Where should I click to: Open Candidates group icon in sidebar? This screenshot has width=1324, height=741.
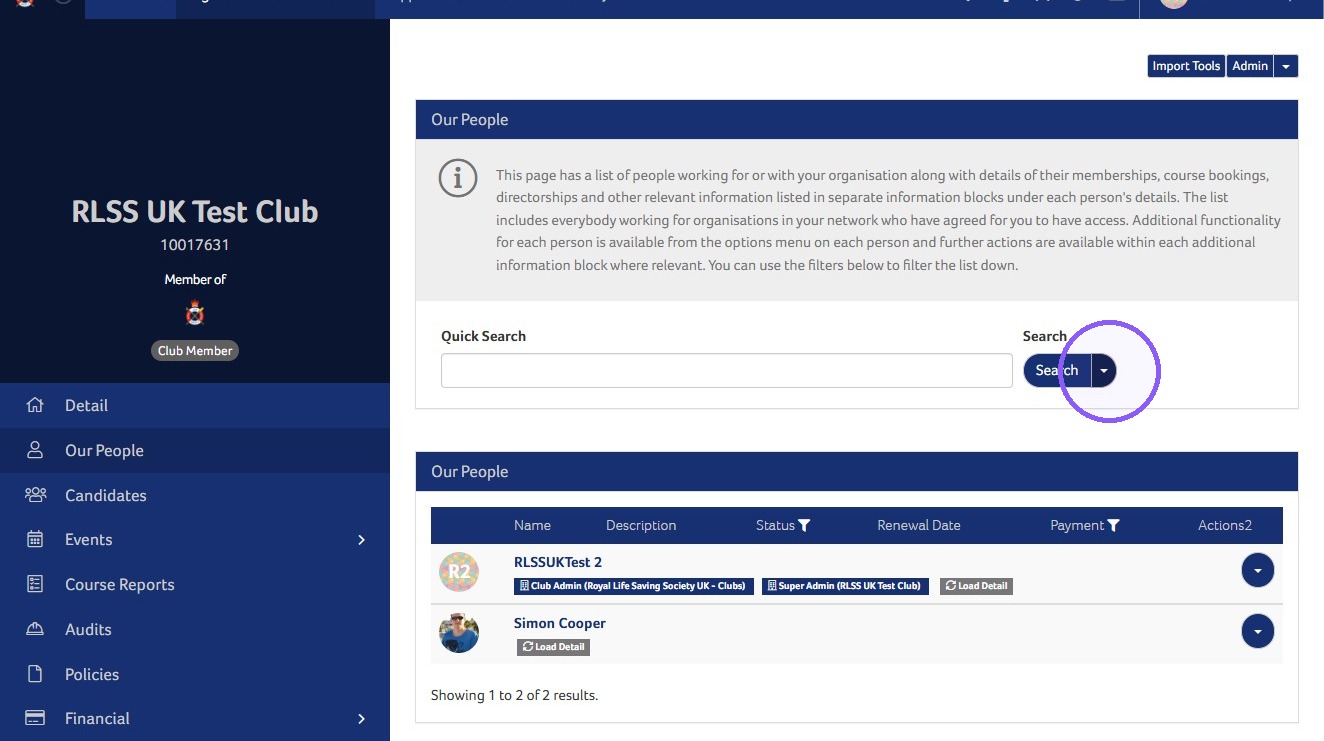coord(35,495)
